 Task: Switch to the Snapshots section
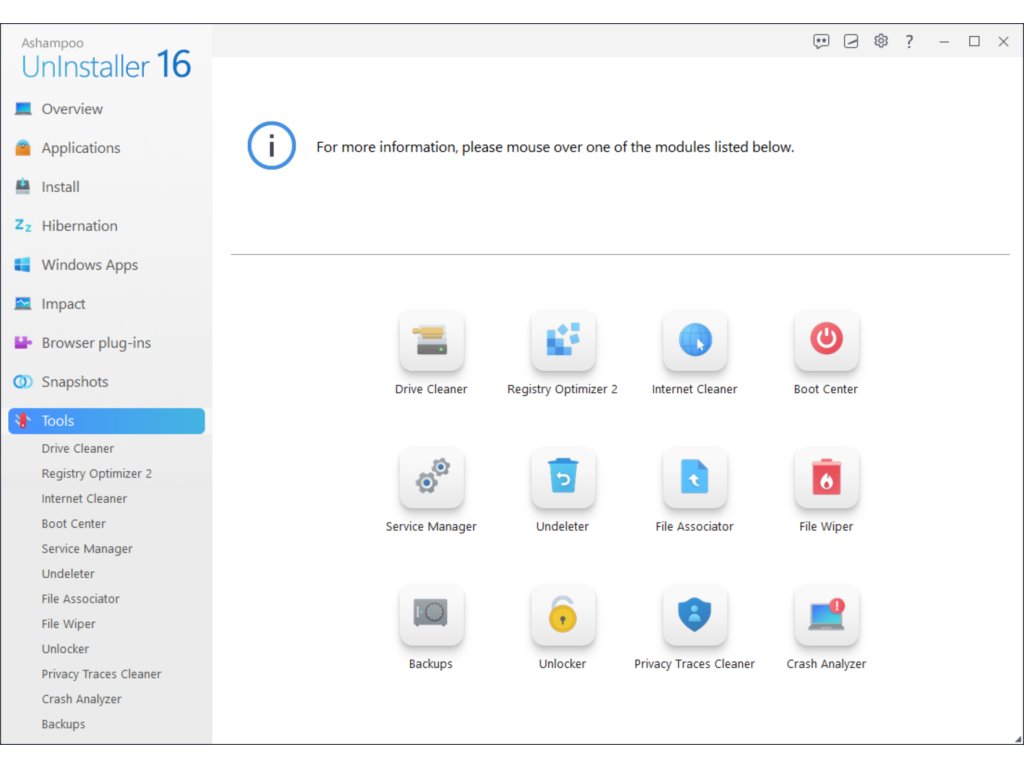(x=74, y=382)
